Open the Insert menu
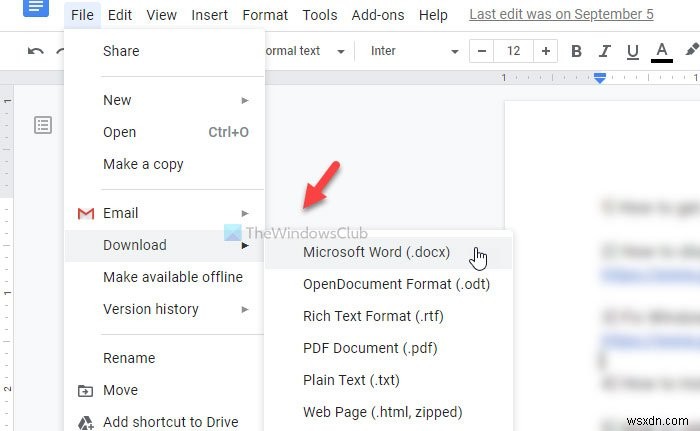 [208, 15]
